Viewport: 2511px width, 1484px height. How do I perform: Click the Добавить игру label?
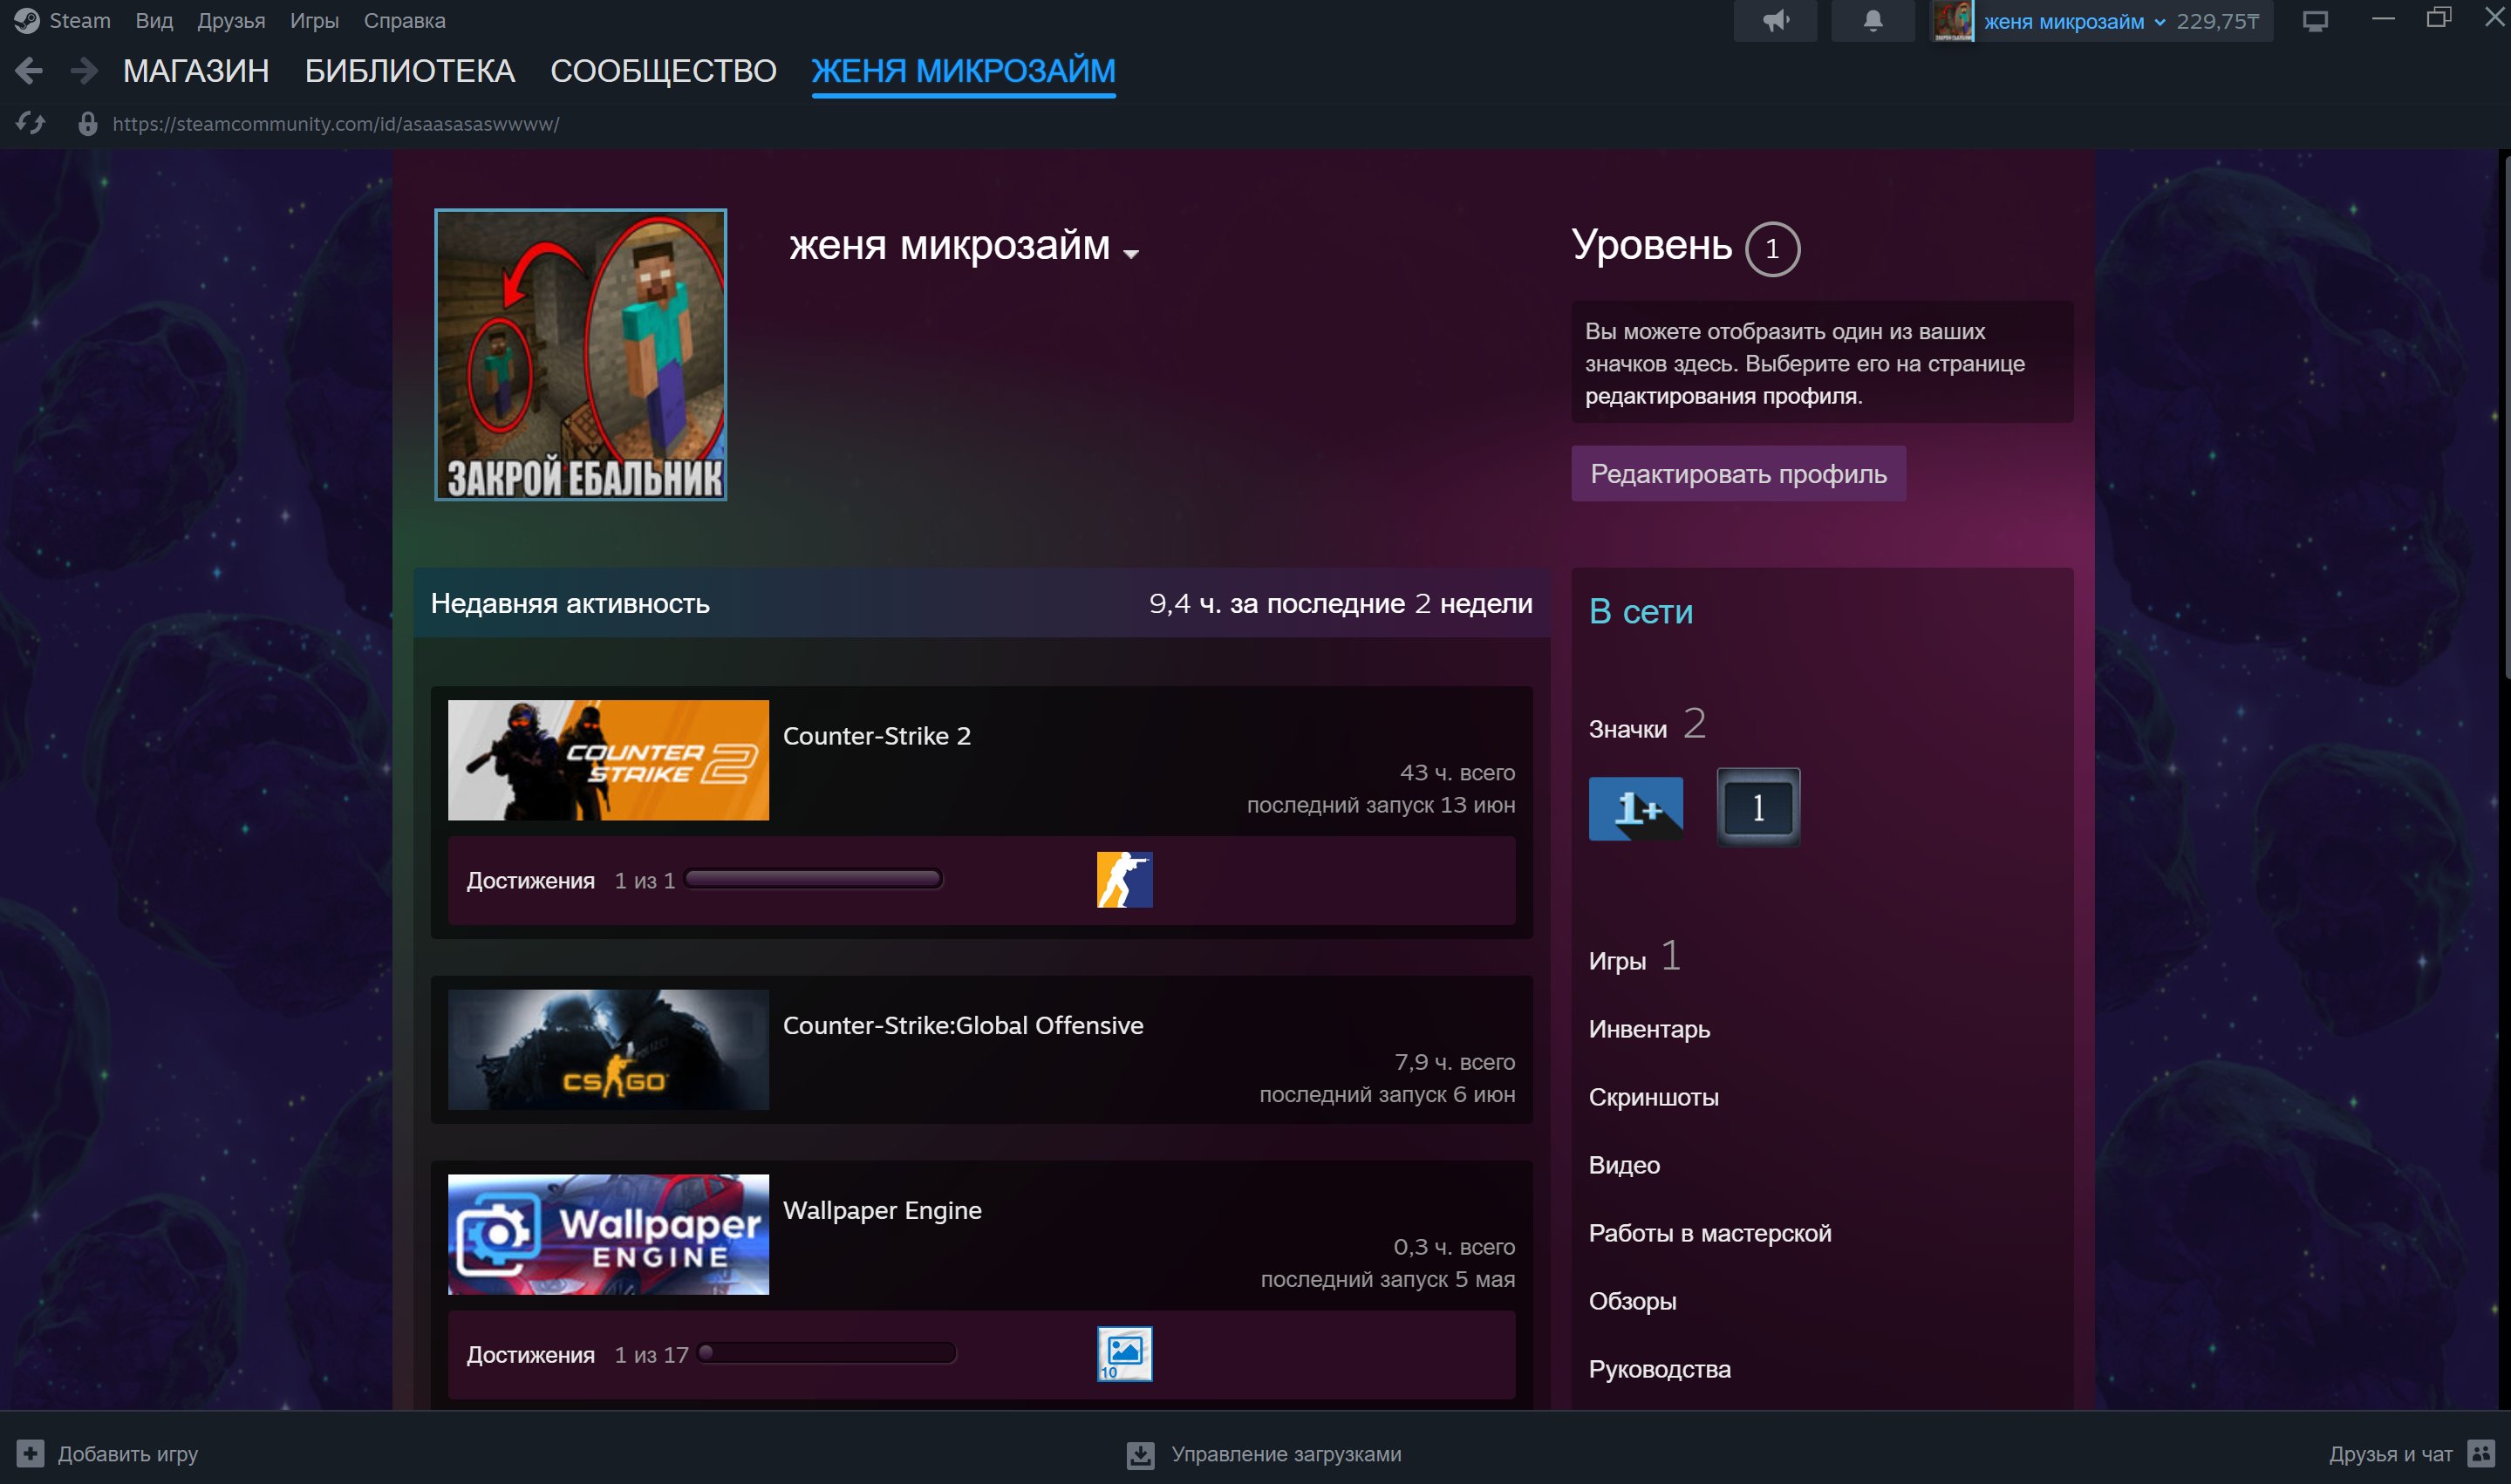coord(128,1454)
